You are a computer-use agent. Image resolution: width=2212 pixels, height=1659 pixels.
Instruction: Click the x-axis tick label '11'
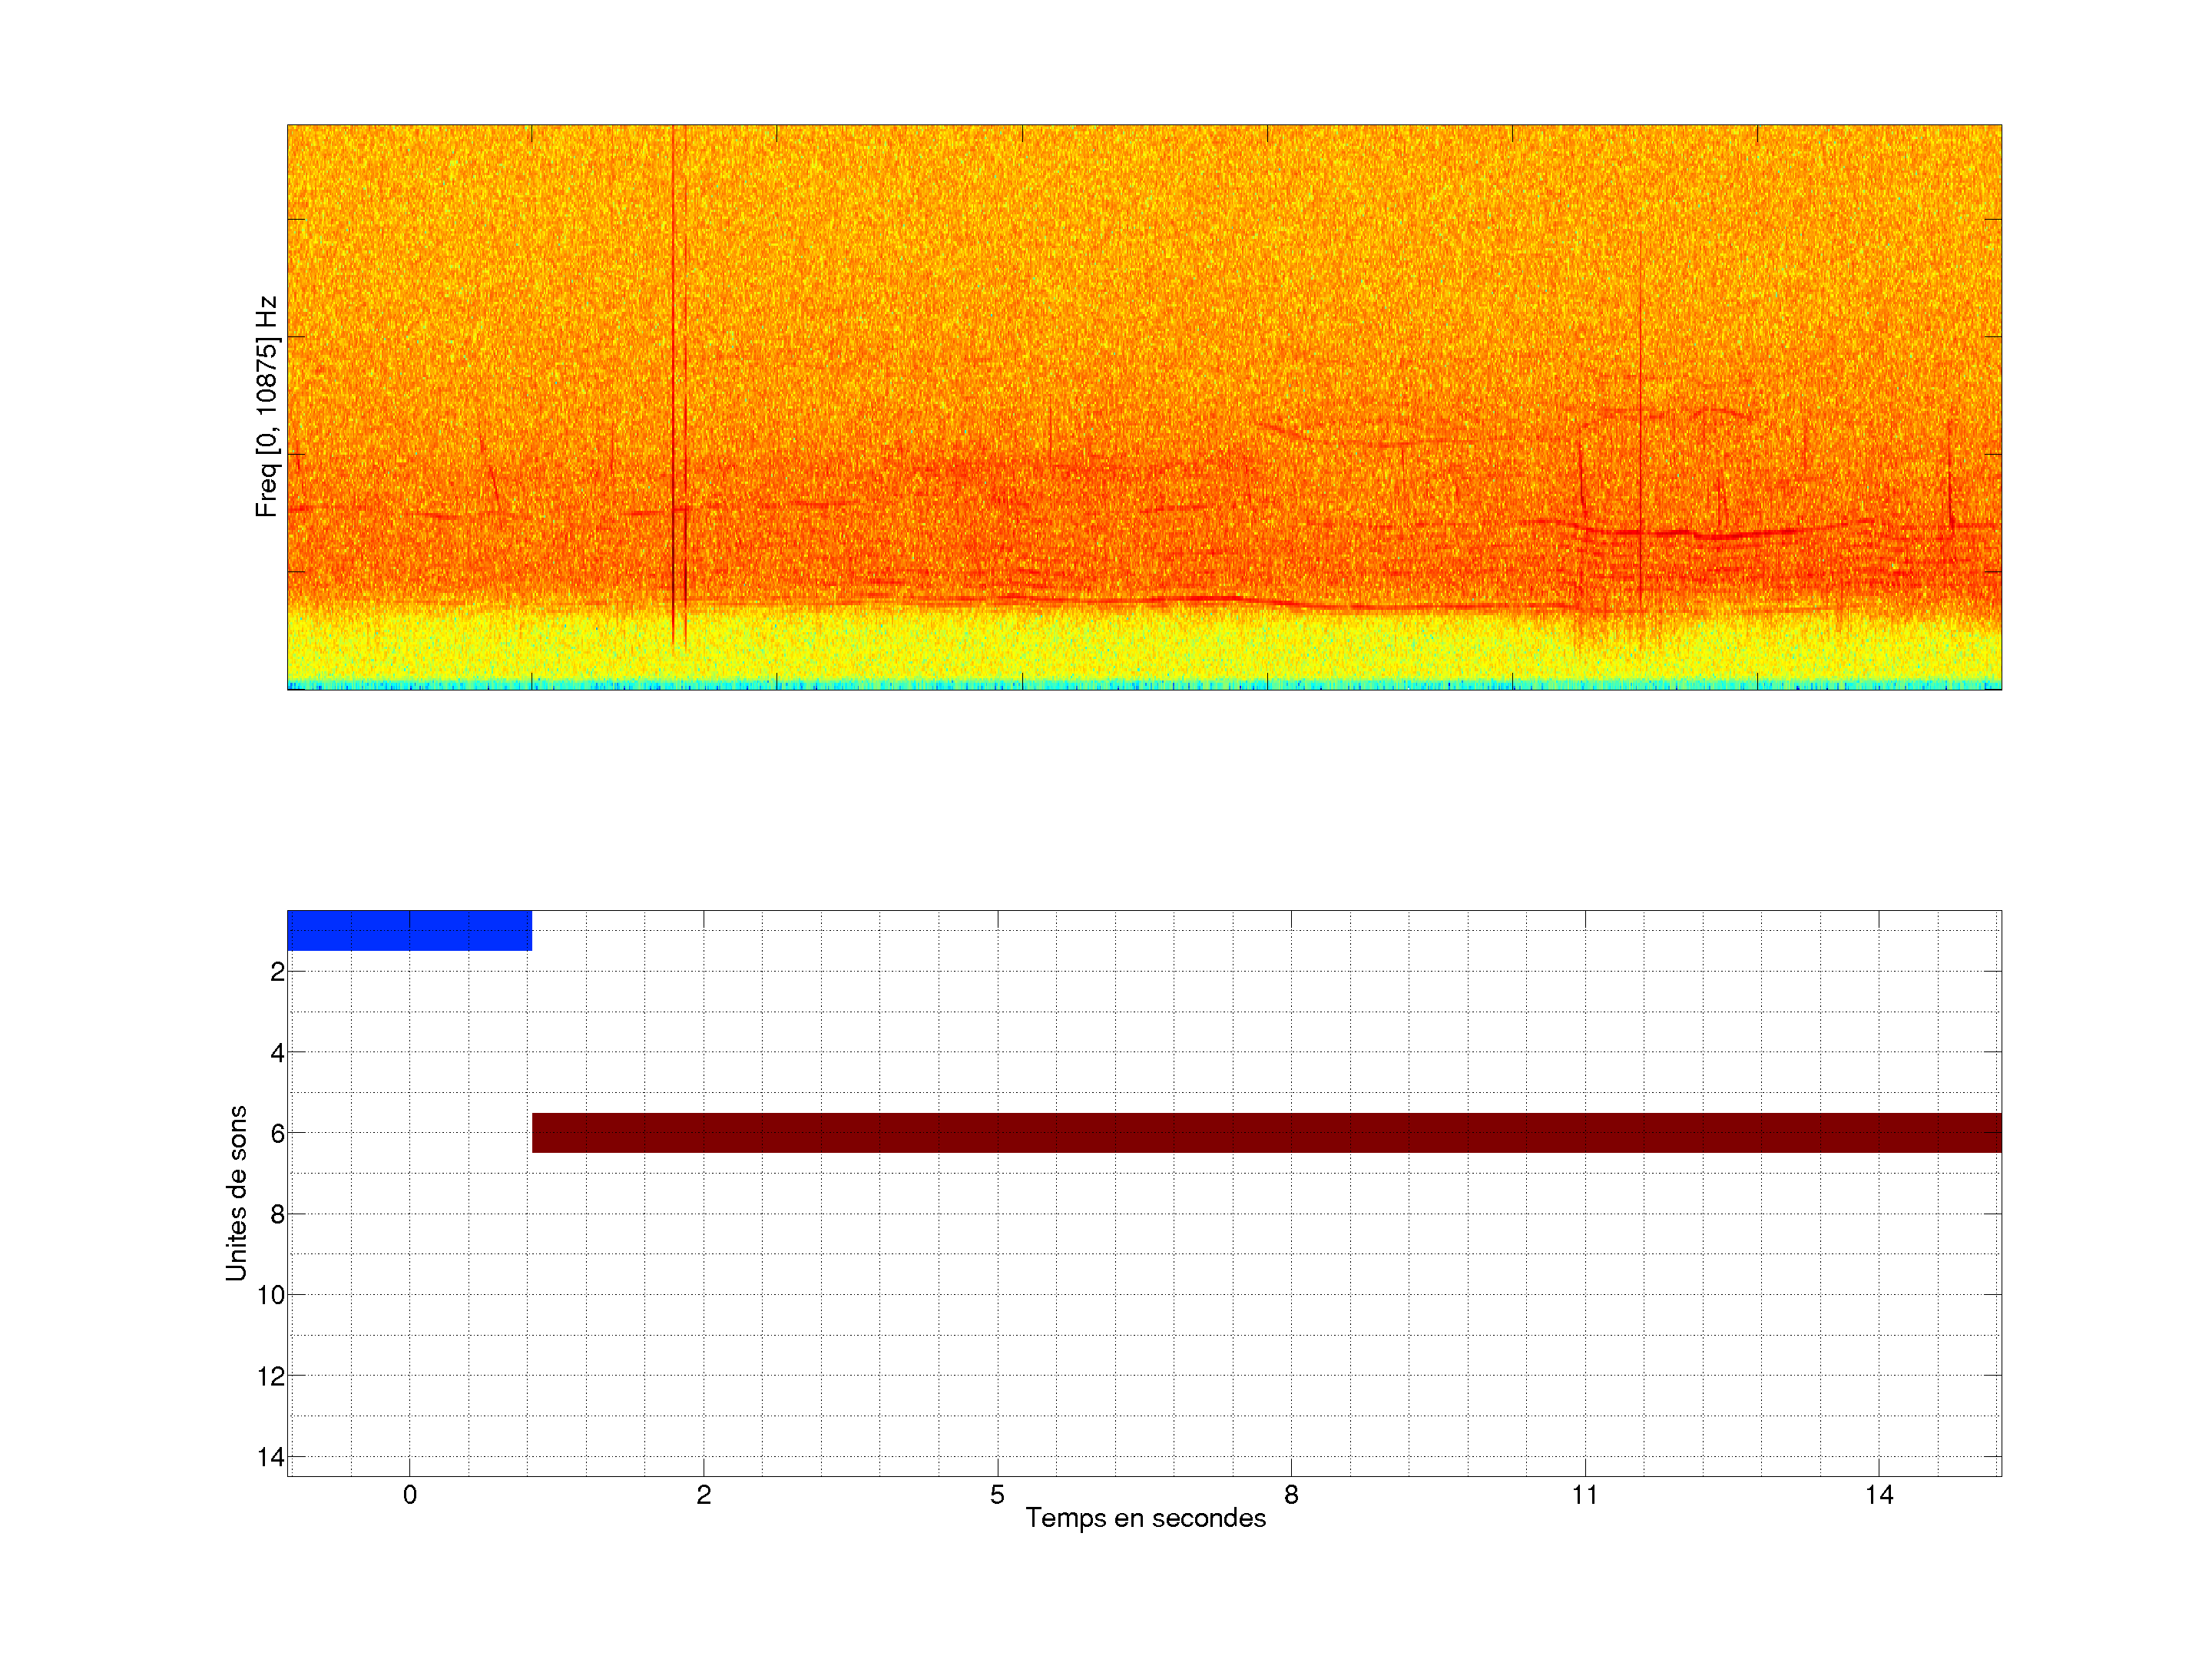pos(1584,1495)
